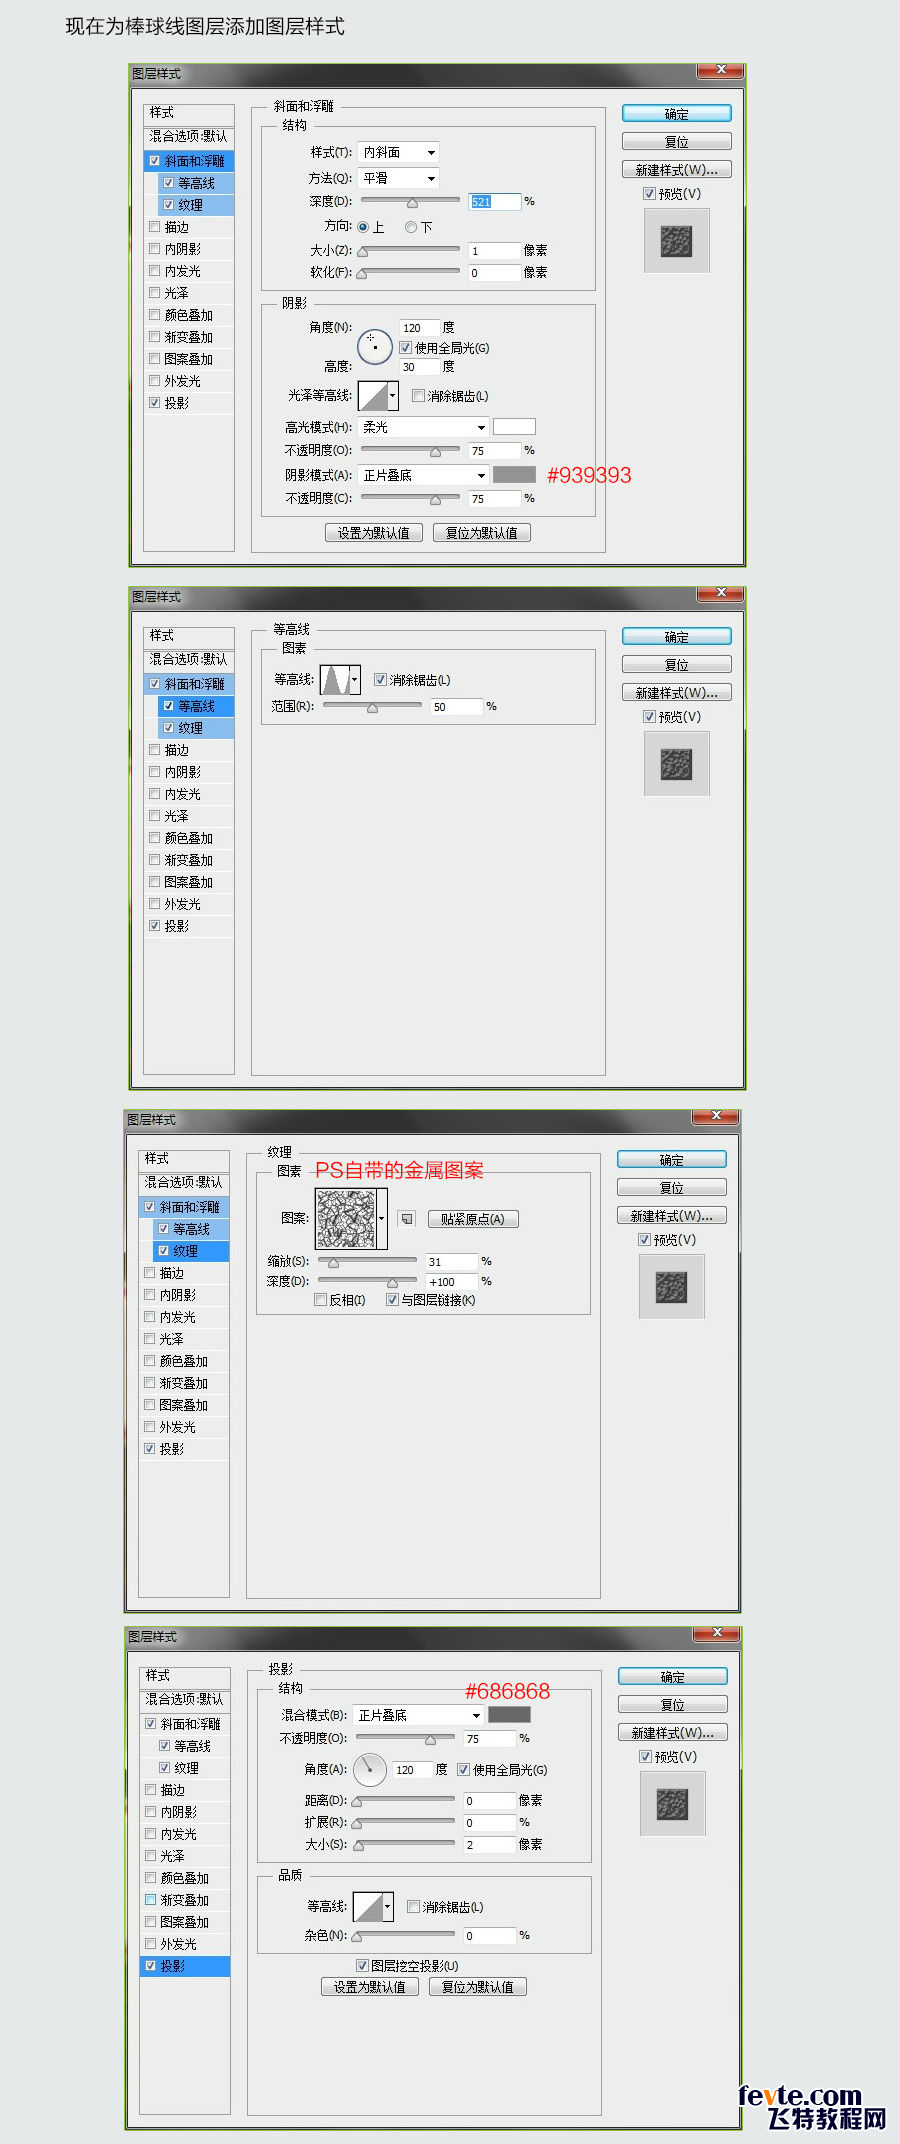Click the 大小 field showing 2 in the 投影 dialog
This screenshot has height=2144, width=900.
489,1845
